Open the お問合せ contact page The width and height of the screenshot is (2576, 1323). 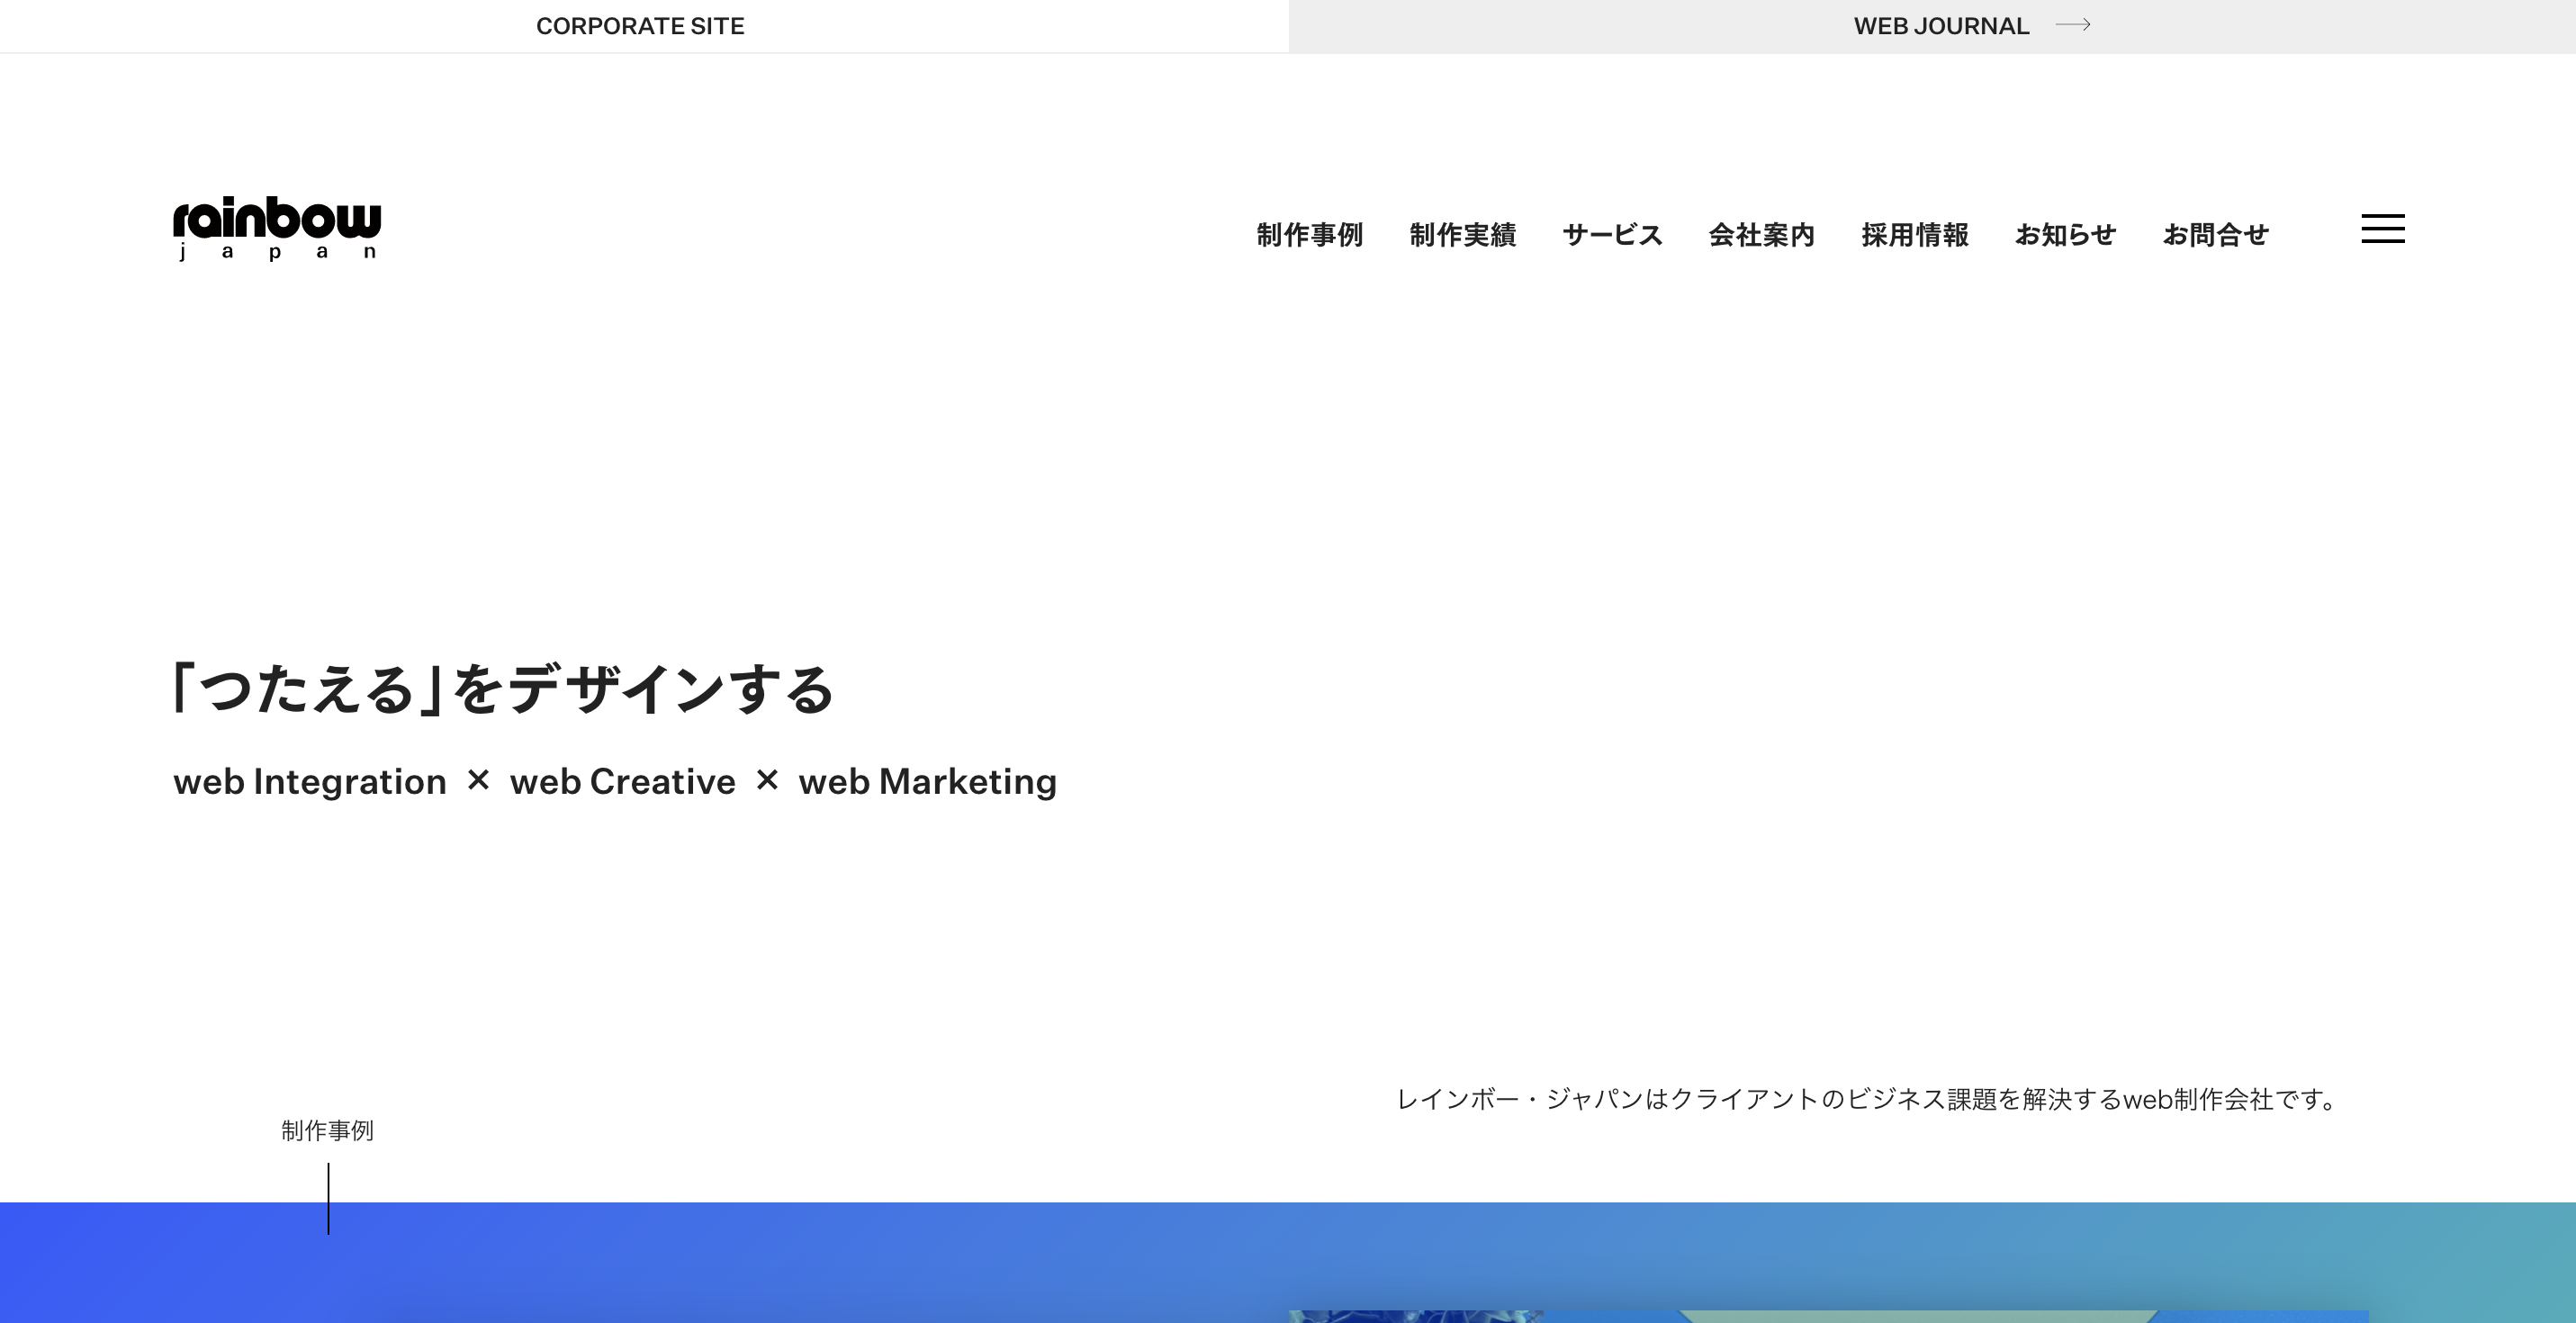point(2216,234)
